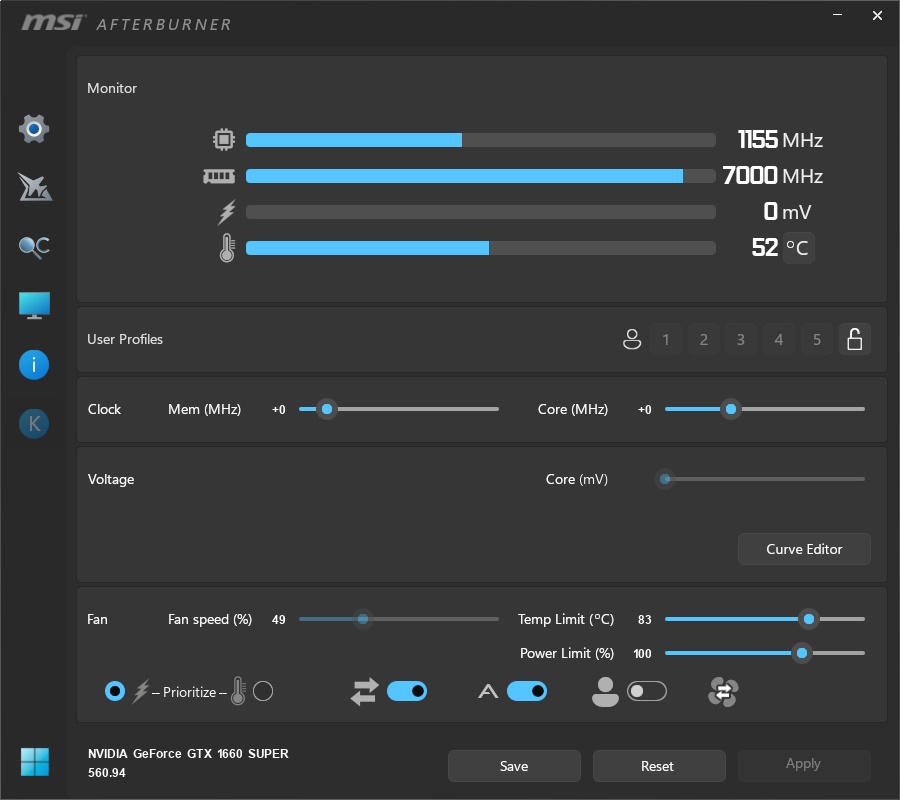900x800 pixels.
Task: Select the prioritize temperature radio button
Action: point(263,691)
